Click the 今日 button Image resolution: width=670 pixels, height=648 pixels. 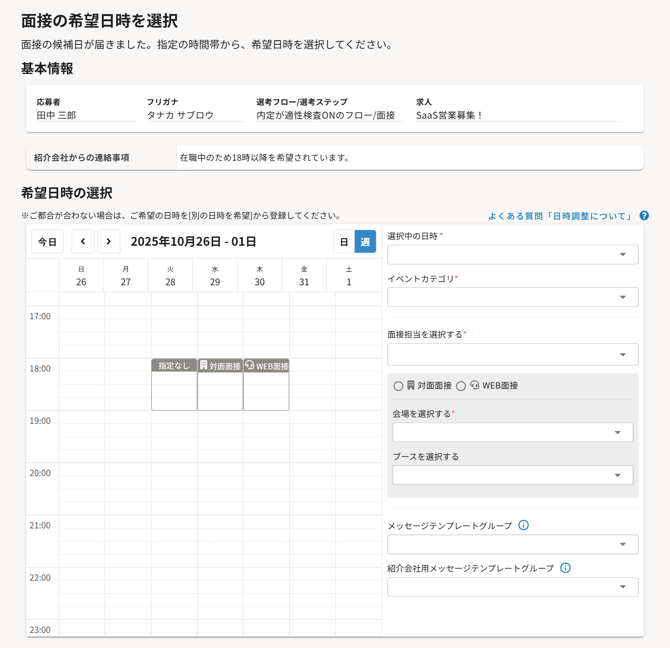(47, 241)
